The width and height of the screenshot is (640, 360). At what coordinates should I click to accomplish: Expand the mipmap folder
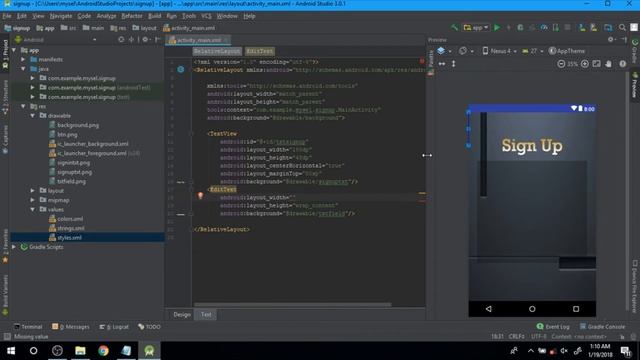(x=33, y=200)
